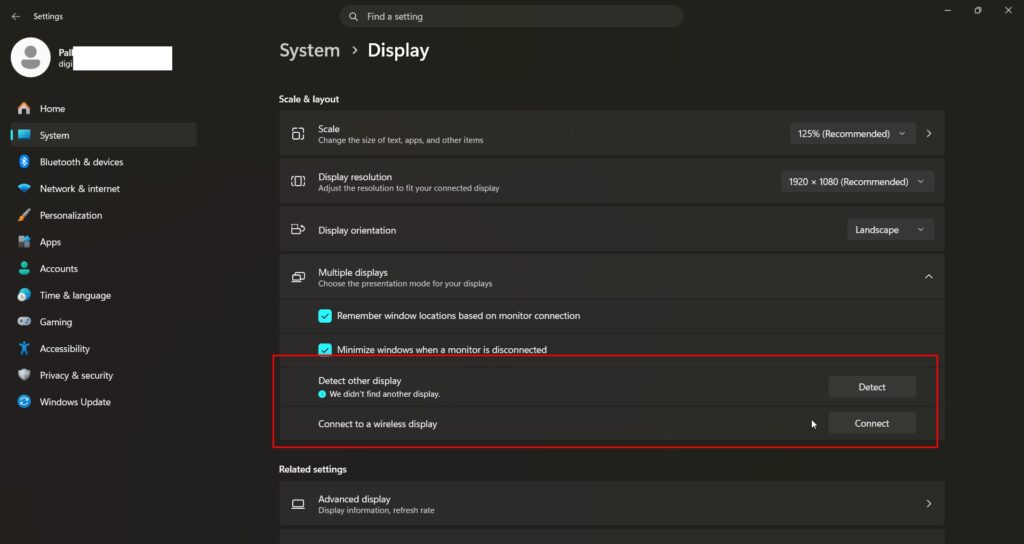Click the System monitor icon in the sidebar

click(24, 135)
